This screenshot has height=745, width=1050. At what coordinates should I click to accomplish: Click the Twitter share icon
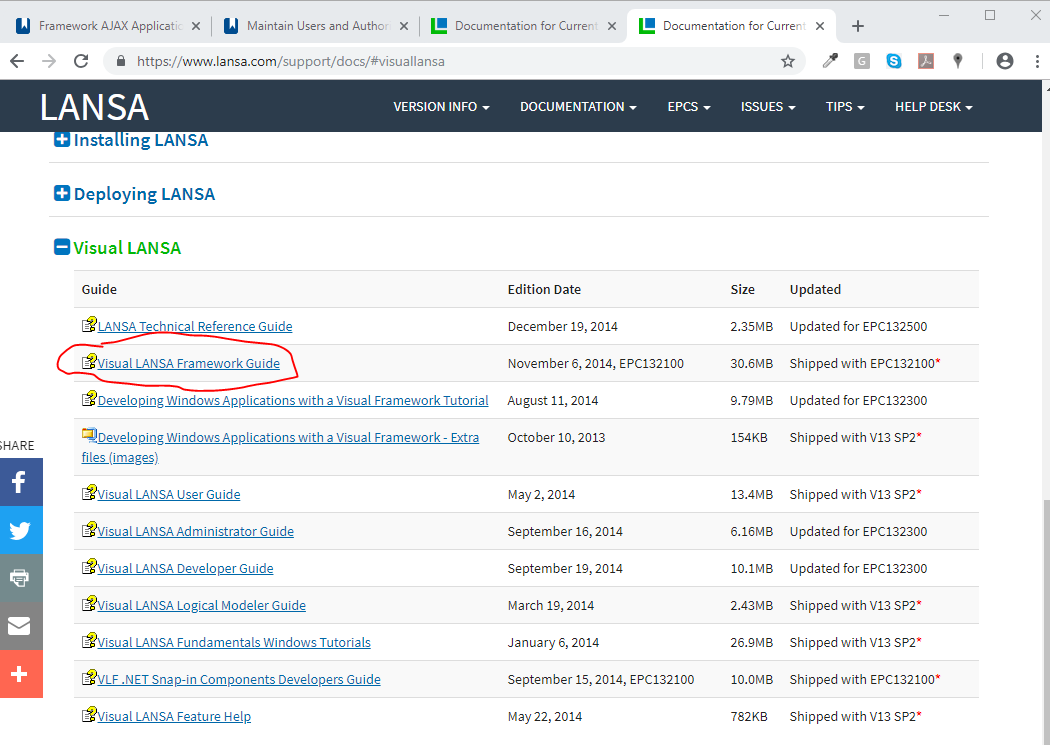[x=19, y=530]
